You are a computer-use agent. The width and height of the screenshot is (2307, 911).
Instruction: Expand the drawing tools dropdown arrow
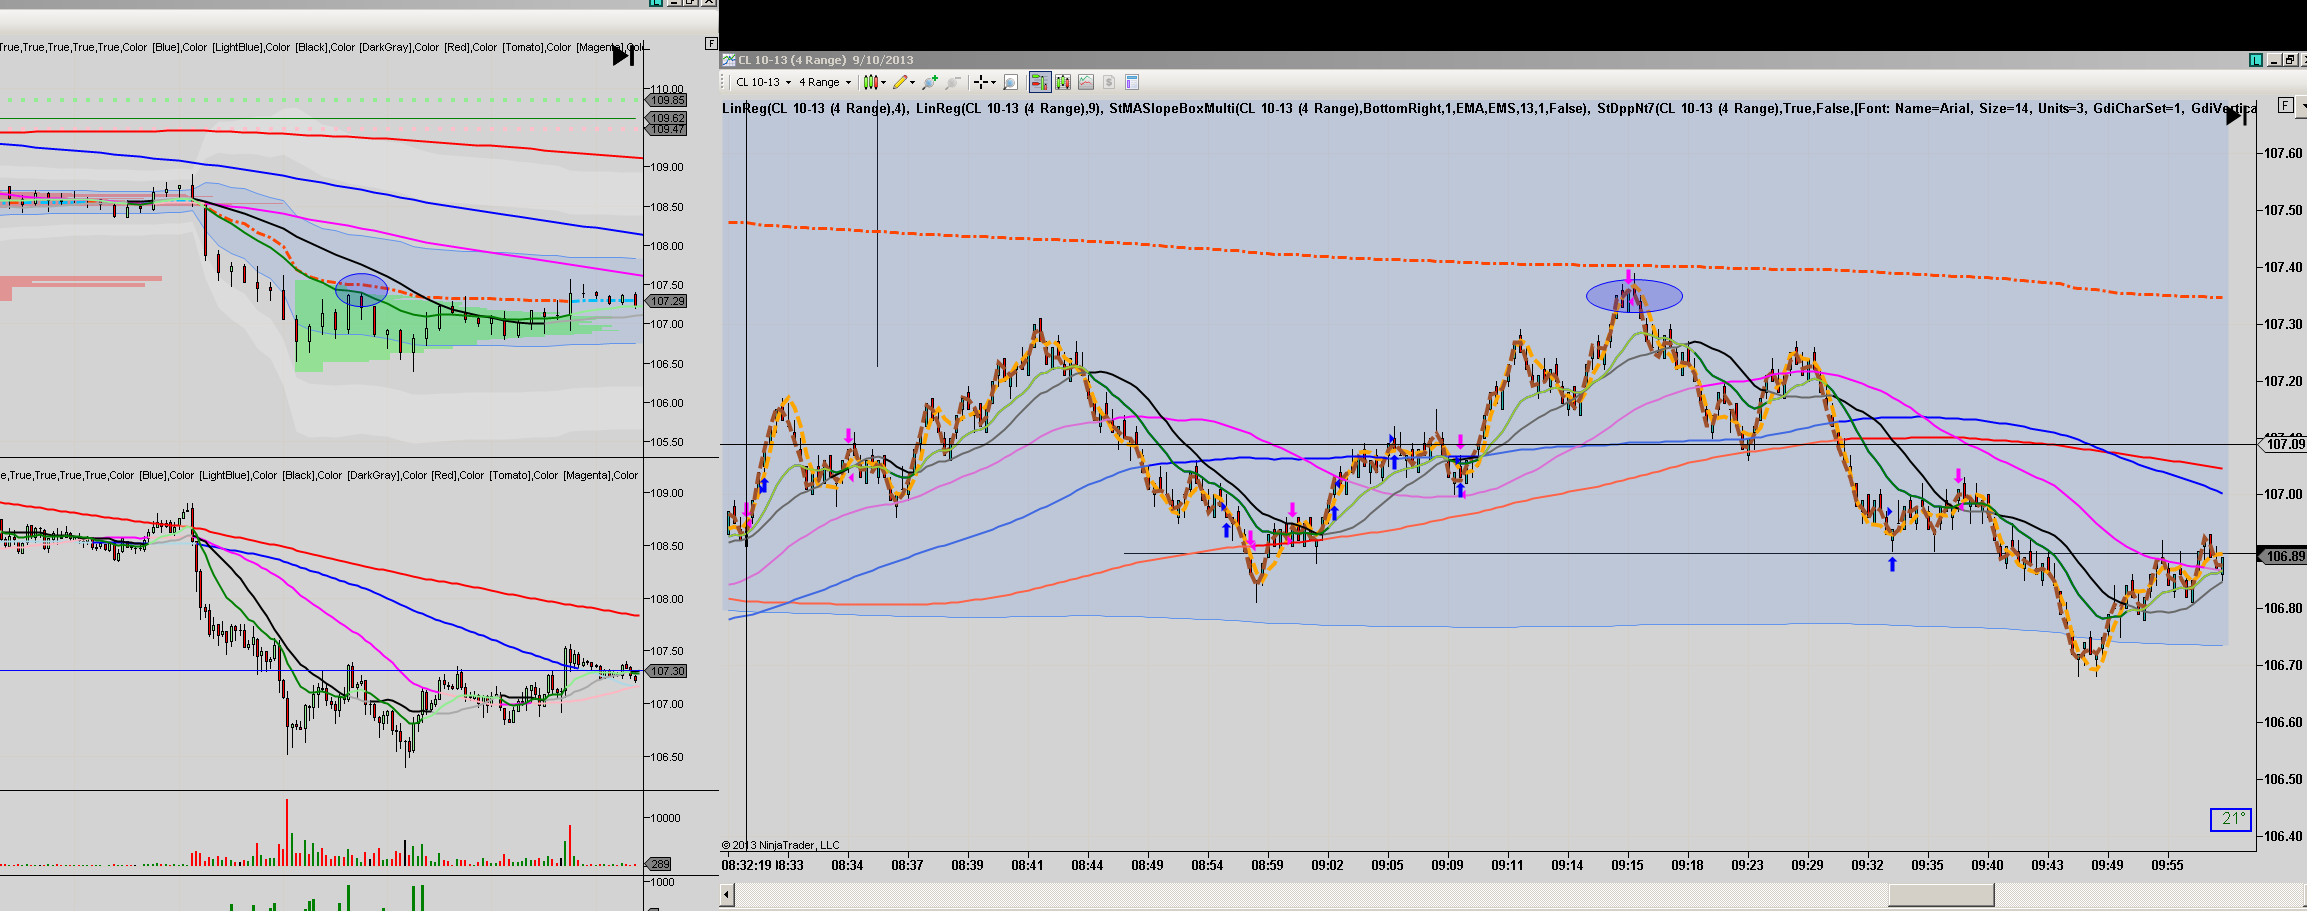pos(912,83)
